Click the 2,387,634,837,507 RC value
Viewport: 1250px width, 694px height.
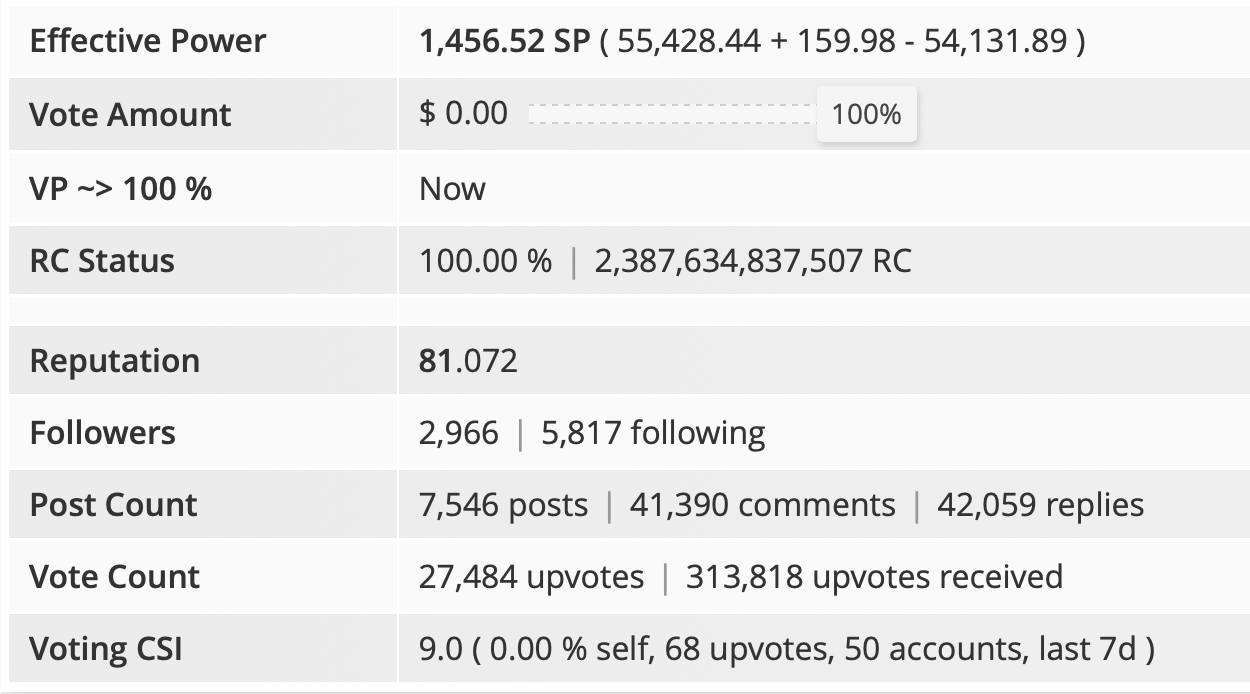753,261
